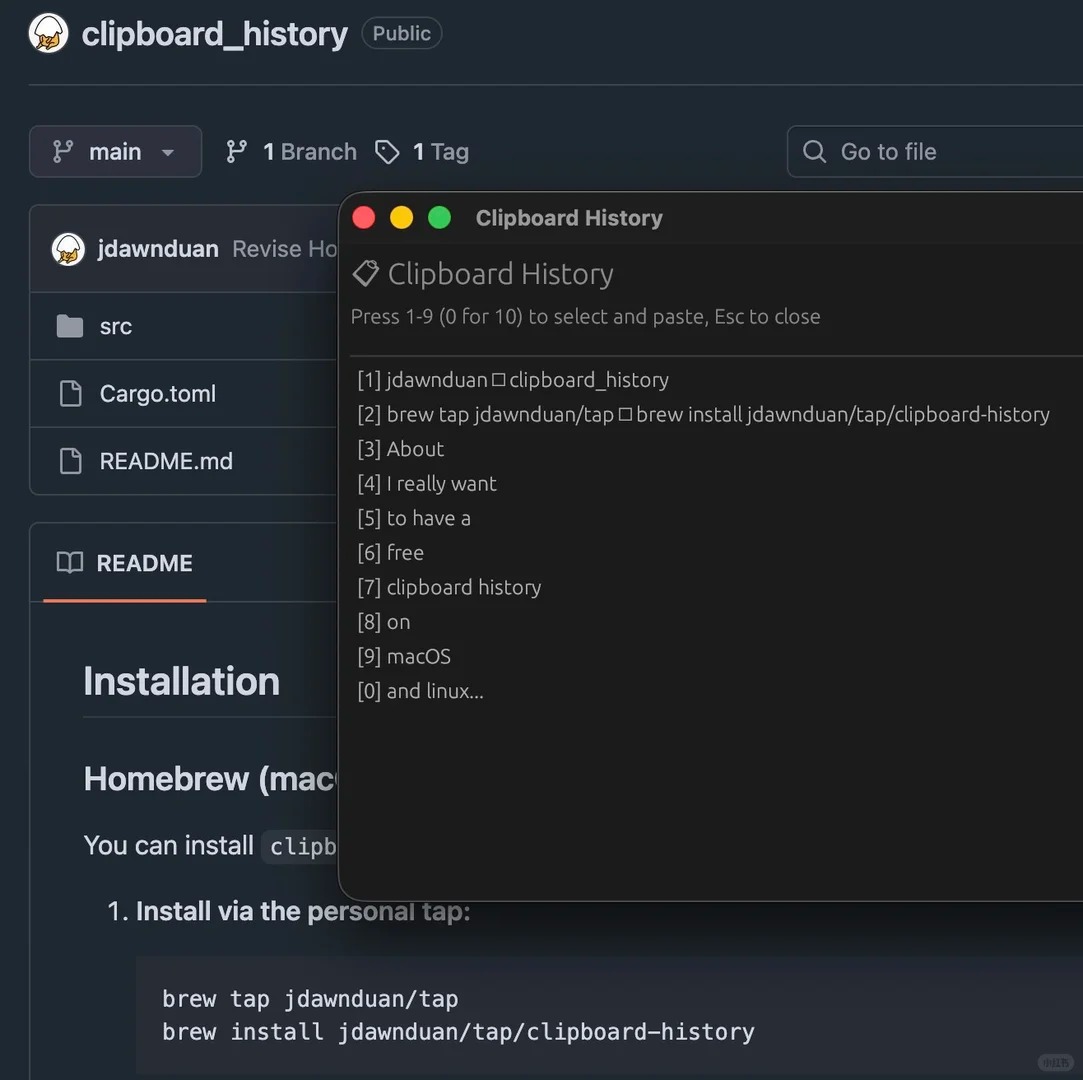Viewport: 1083px width, 1080px height.
Task: Select clipboard entry [7] clipboard history
Action: point(448,587)
